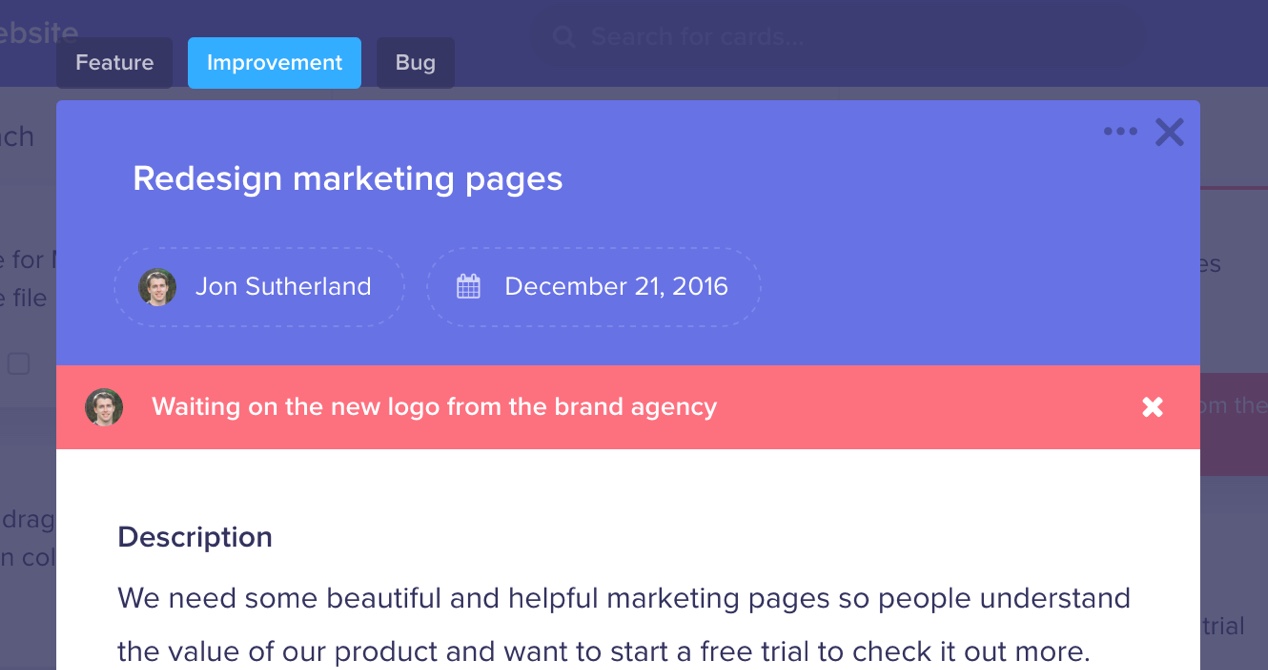
Task: Select the Feature label tag
Action: [114, 63]
